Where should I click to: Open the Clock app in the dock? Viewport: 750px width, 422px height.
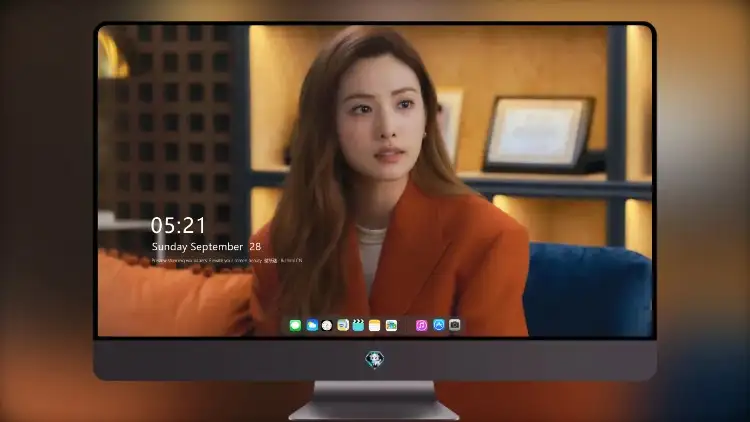click(x=327, y=325)
